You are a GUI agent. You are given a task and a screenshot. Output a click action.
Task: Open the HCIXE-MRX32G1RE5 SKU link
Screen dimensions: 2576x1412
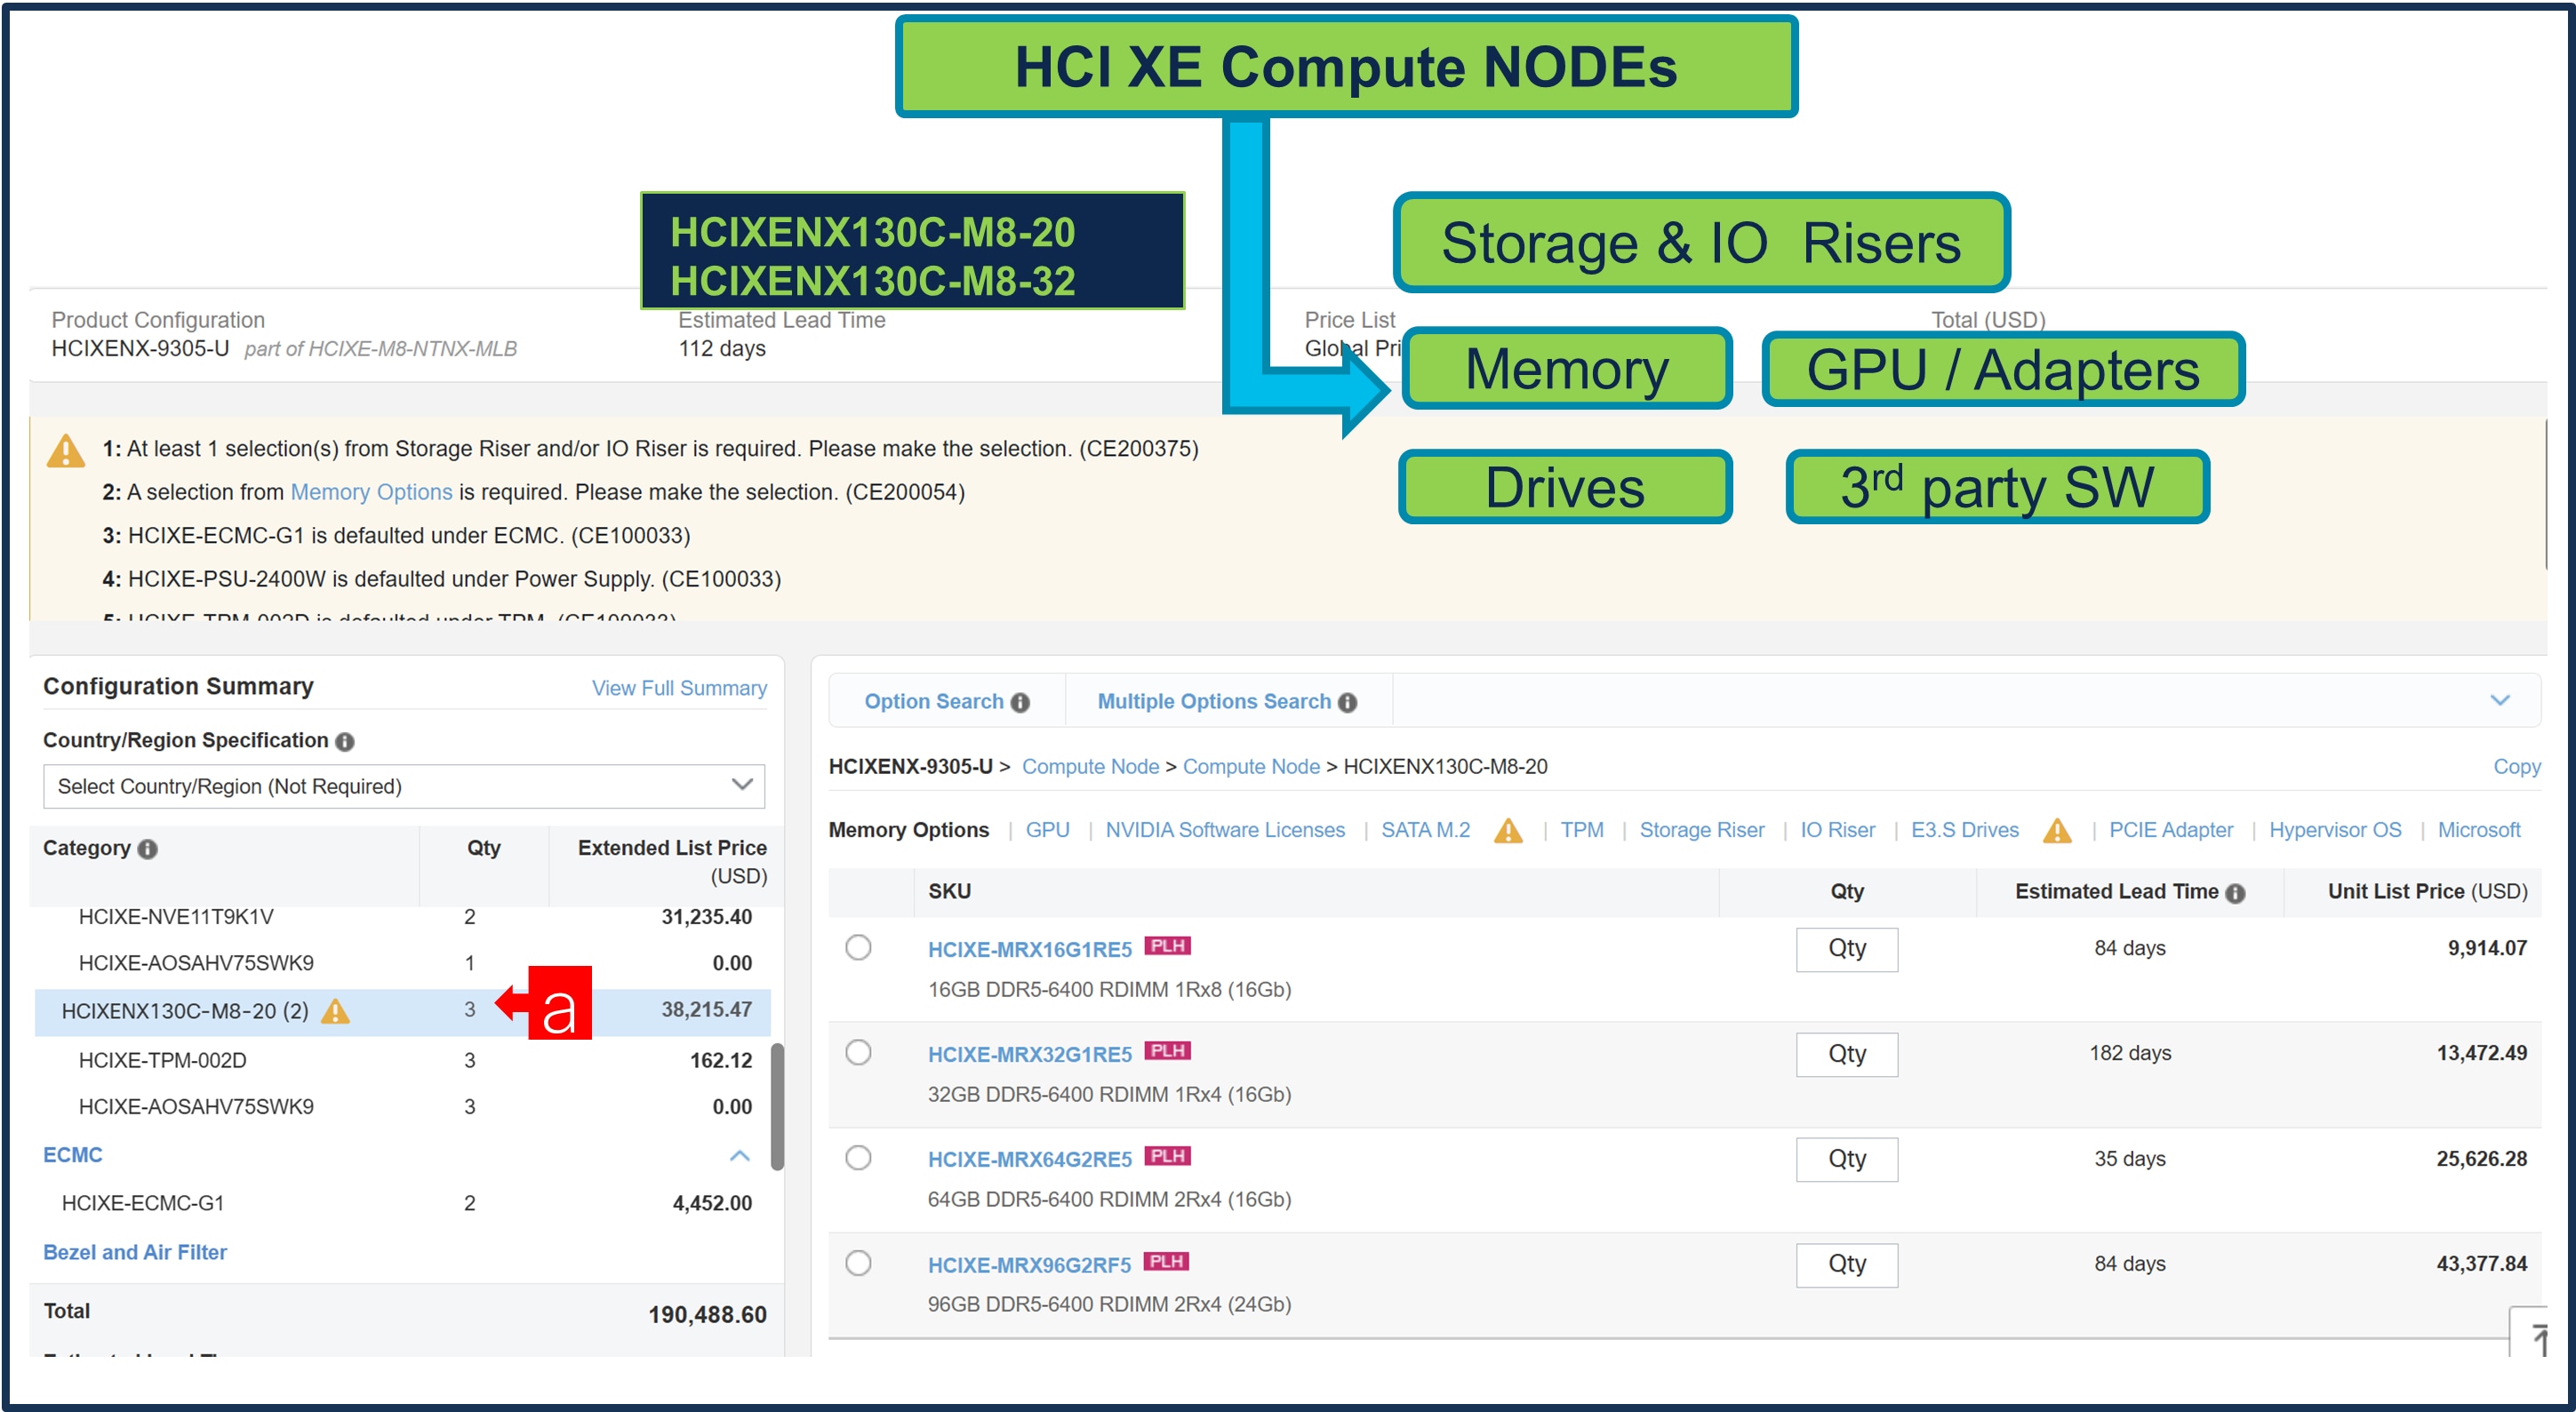coord(1029,1054)
